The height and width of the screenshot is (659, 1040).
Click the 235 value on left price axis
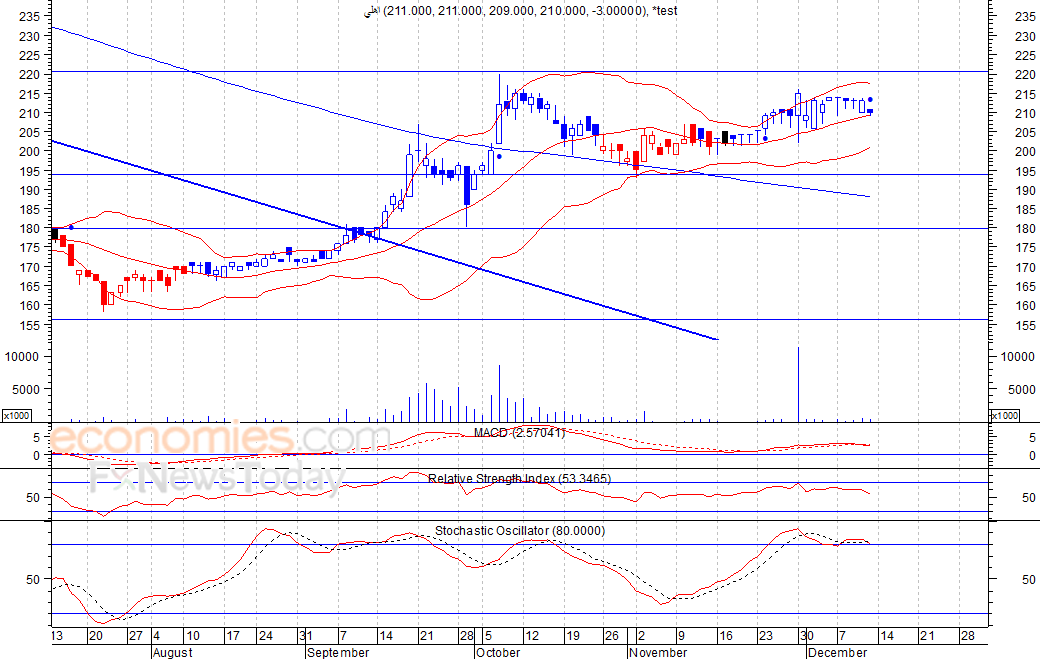[x=29, y=17]
